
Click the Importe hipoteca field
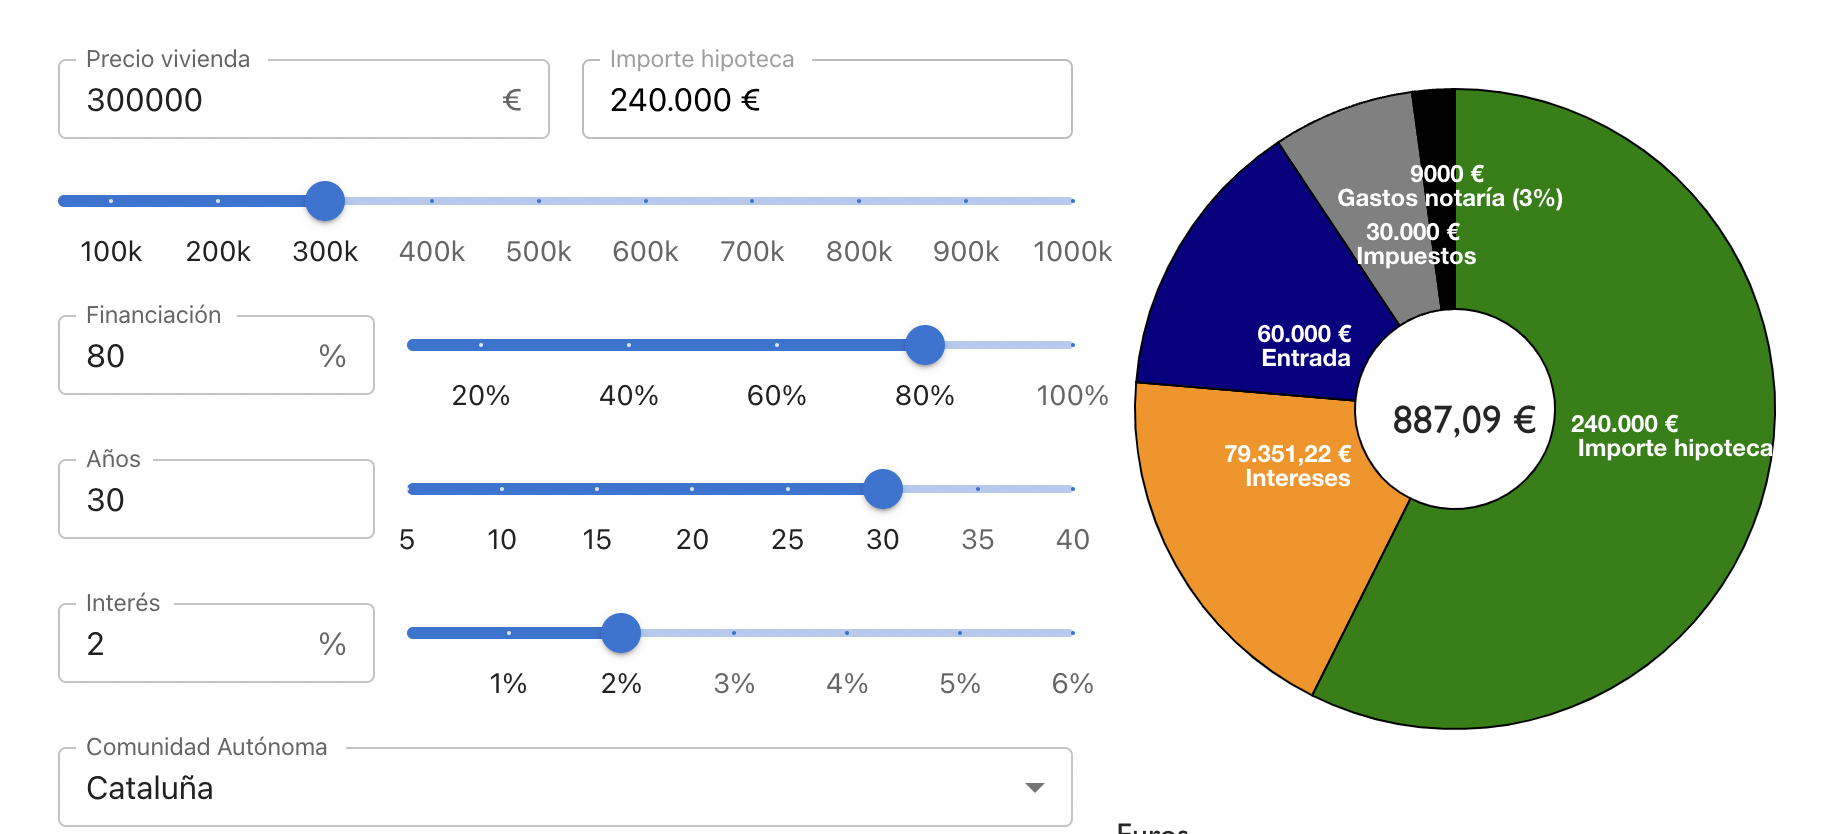[x=826, y=100]
